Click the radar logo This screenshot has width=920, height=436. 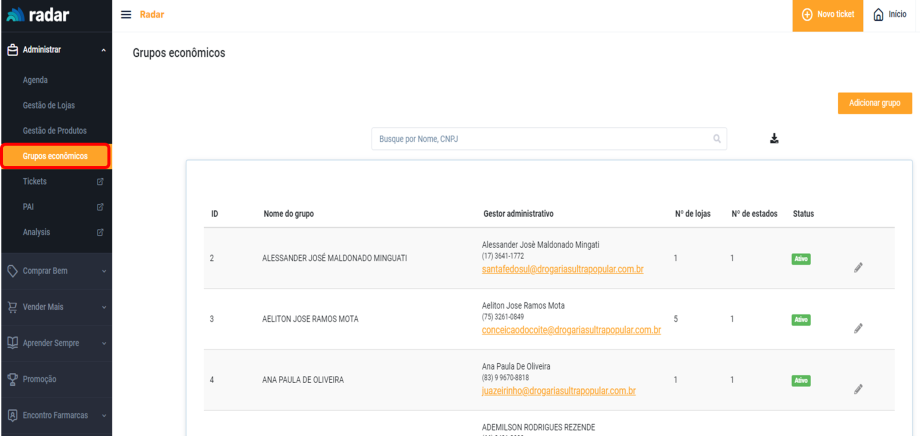(40, 15)
